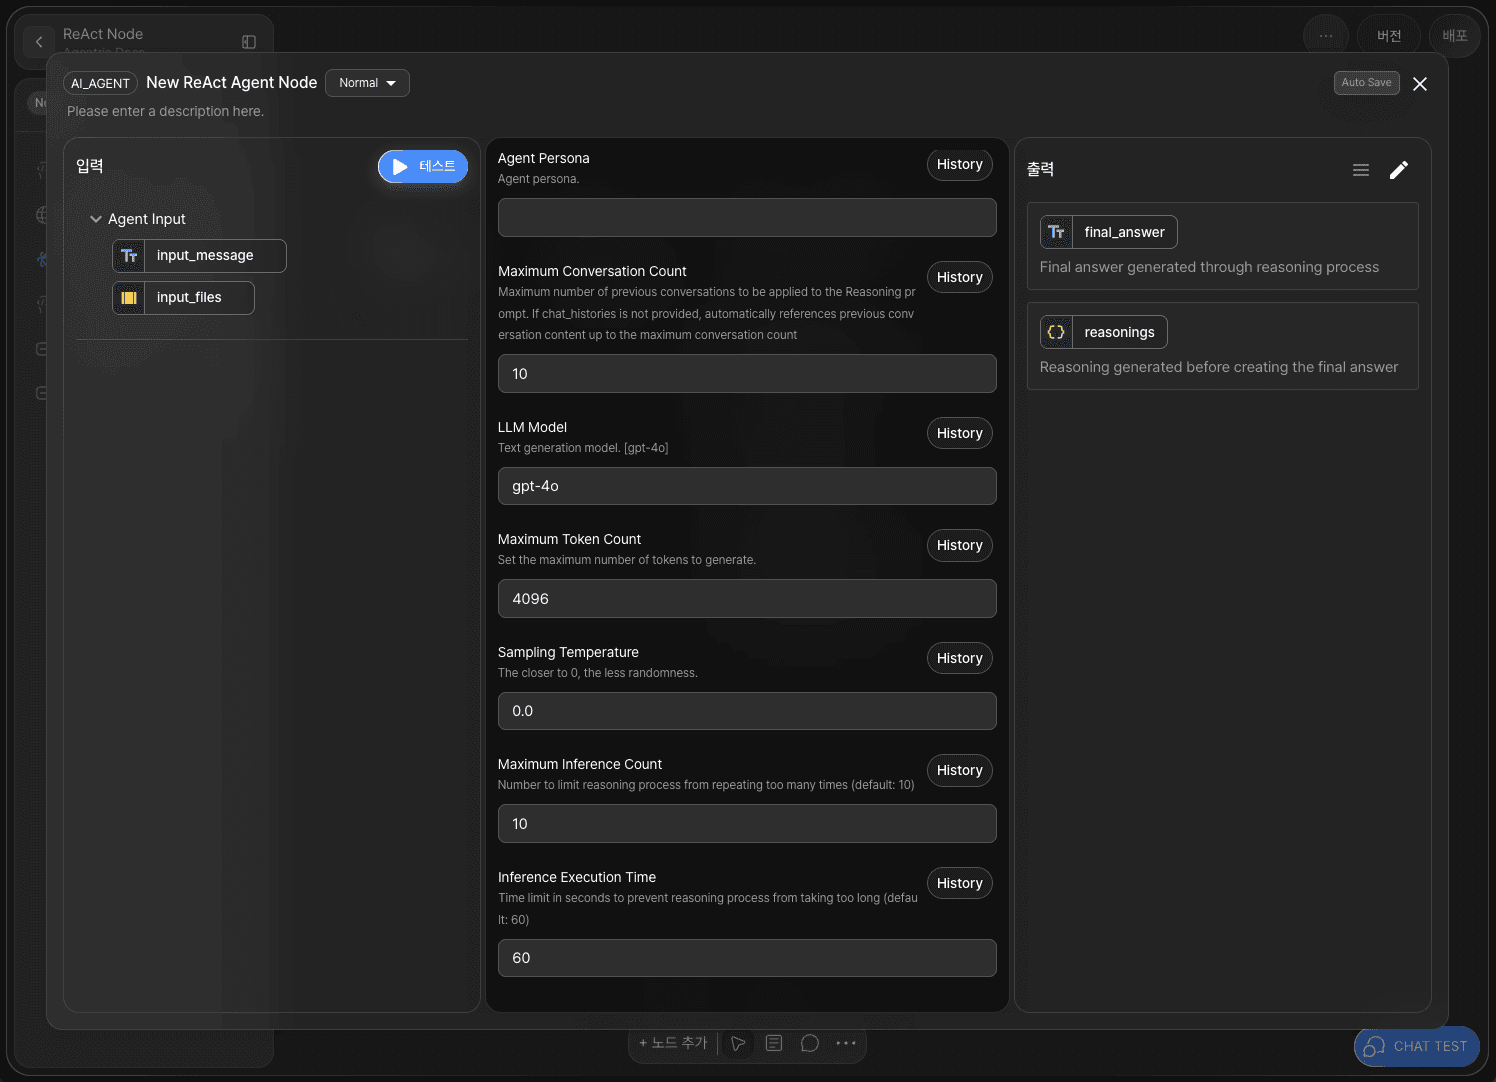Open History for LLM Model
Viewport: 1496px width, 1082px height.
959,433
